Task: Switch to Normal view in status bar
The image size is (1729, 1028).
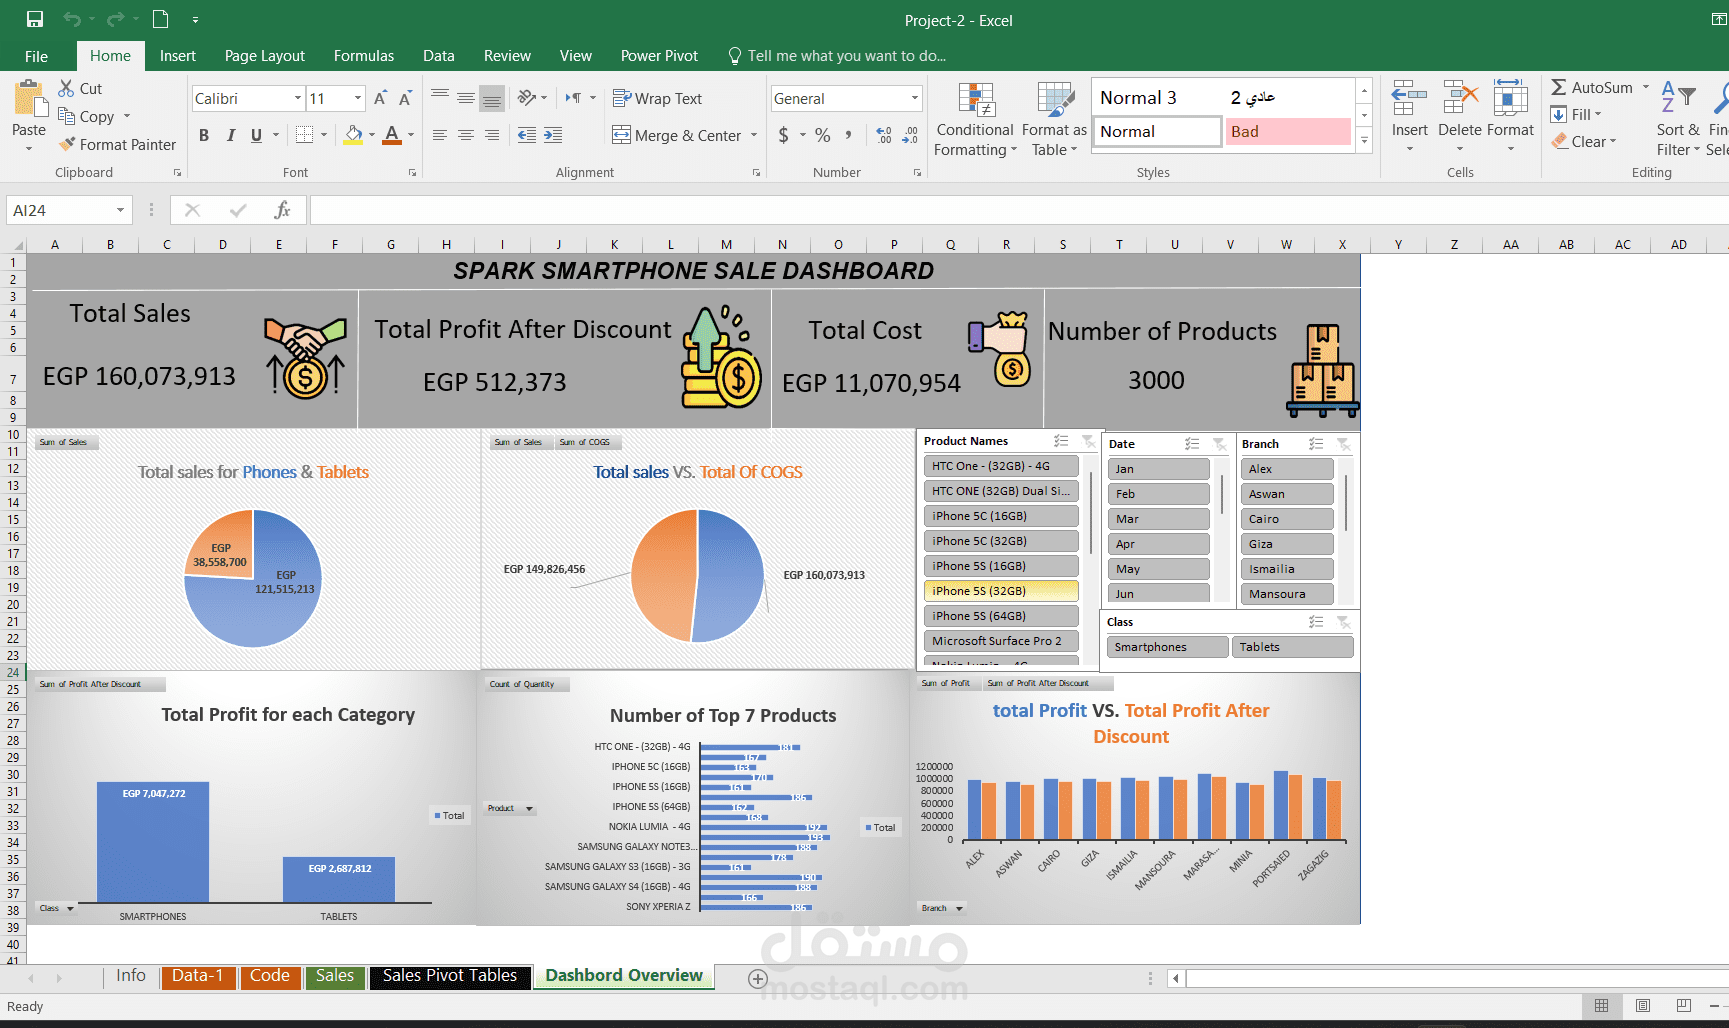Action: (1602, 1005)
